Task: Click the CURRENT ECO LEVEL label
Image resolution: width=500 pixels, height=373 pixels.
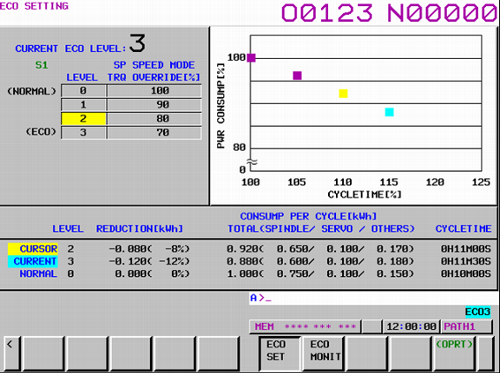Action: click(71, 49)
